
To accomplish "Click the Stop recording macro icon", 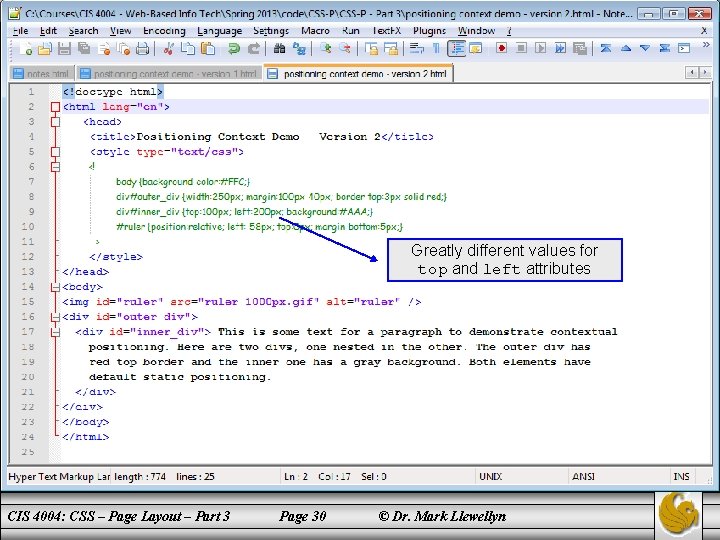I will [521, 48].
